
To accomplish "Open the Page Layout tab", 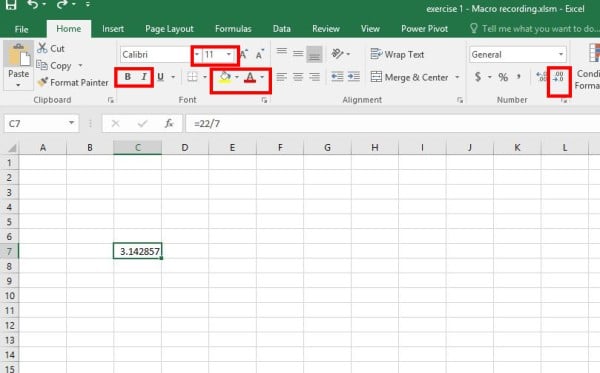I will [169, 29].
